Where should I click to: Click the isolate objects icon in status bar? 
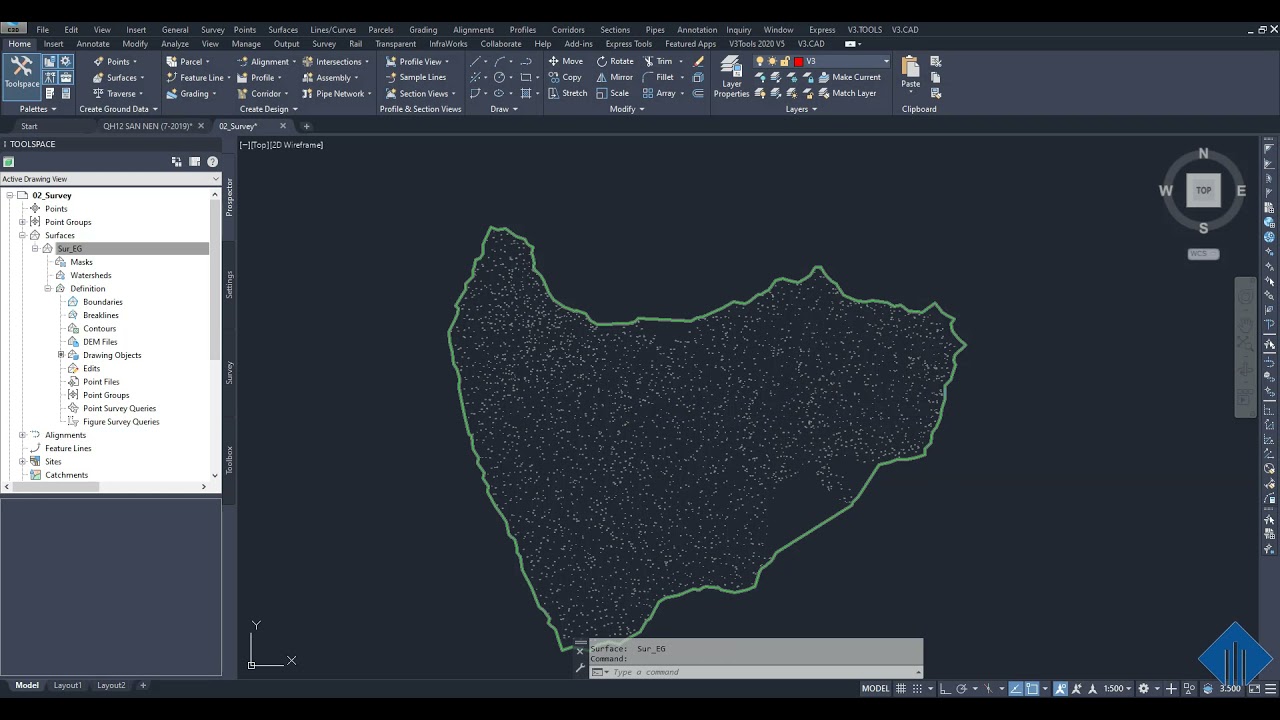click(x=1189, y=688)
